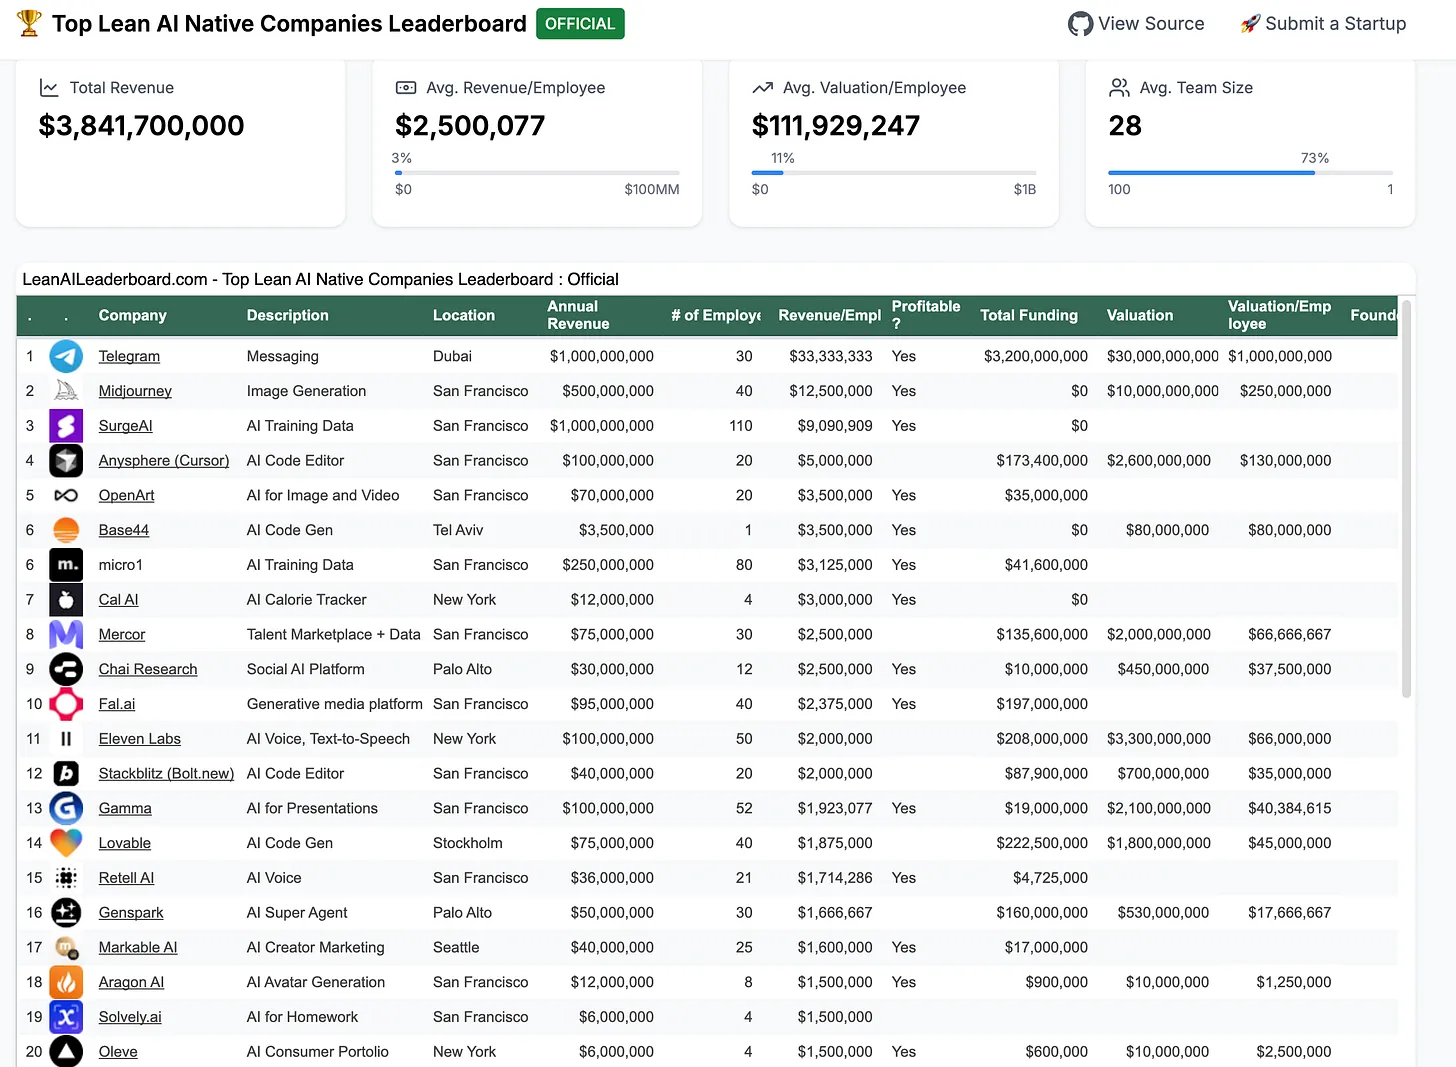Viewport: 1456px width, 1067px height.
Task: Click the people icon for Avg. Team Size
Action: tap(1119, 88)
